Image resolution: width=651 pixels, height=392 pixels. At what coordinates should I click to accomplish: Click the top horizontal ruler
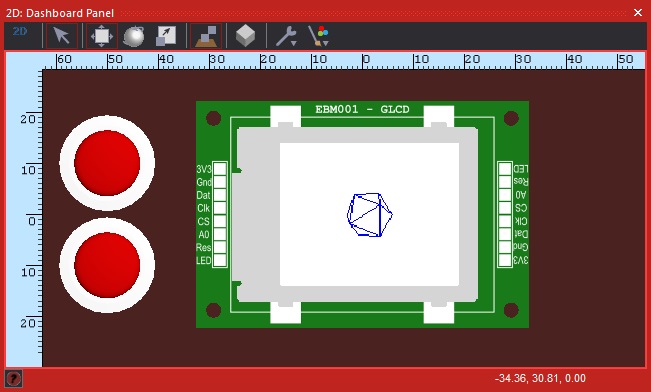[344, 61]
